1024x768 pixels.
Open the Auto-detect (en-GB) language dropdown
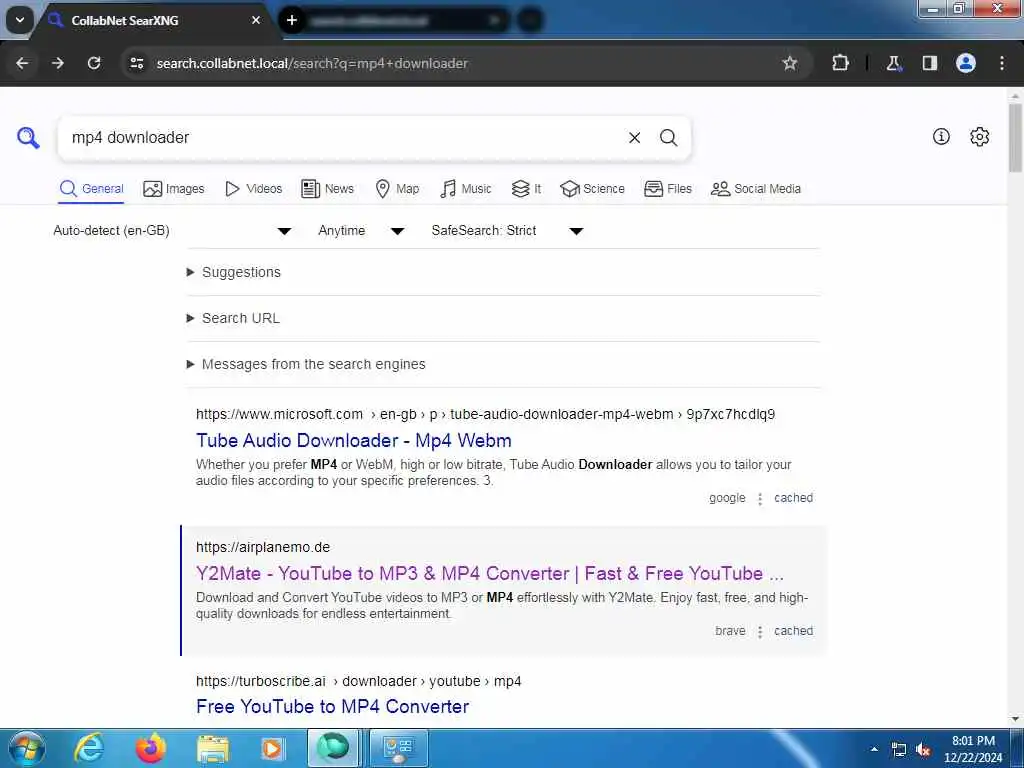click(172, 231)
